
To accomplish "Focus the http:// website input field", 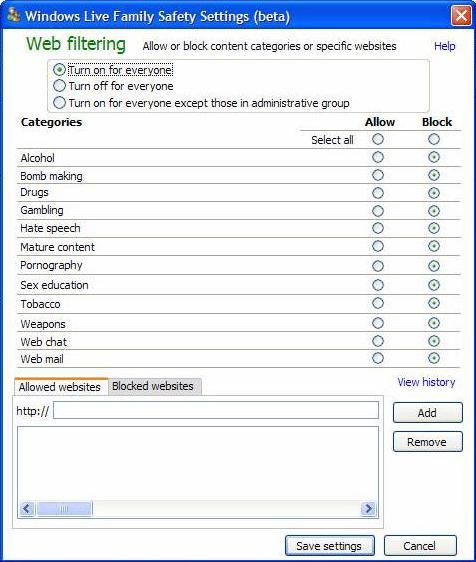I will pos(216,410).
